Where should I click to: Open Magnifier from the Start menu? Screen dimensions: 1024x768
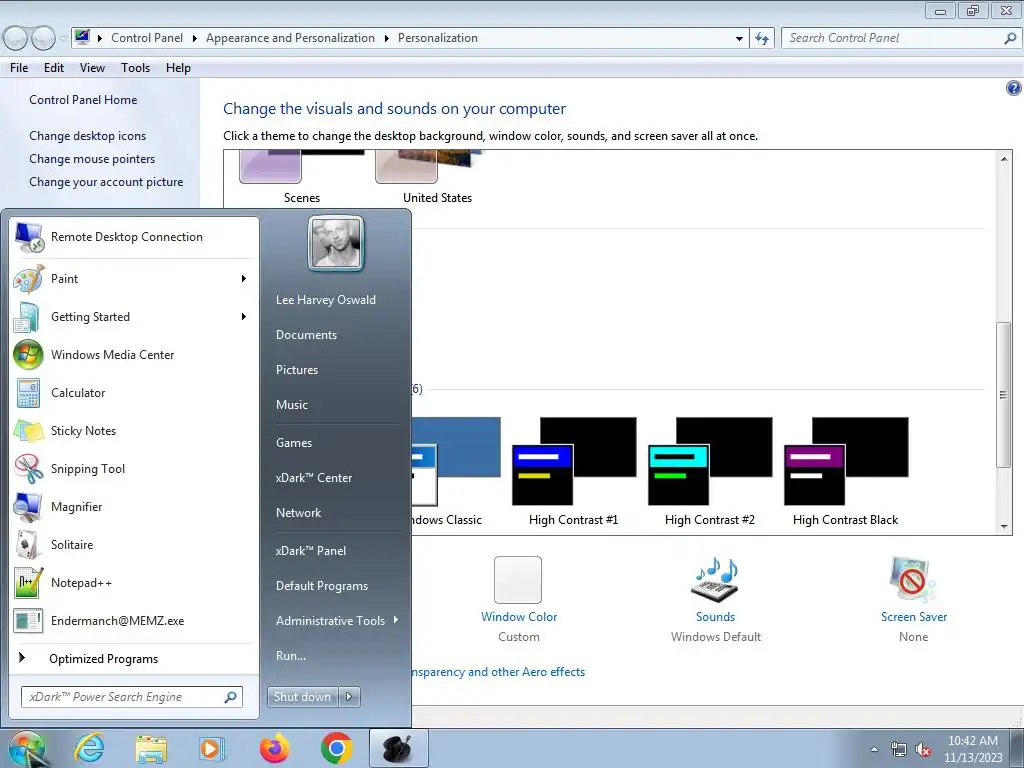point(135,507)
